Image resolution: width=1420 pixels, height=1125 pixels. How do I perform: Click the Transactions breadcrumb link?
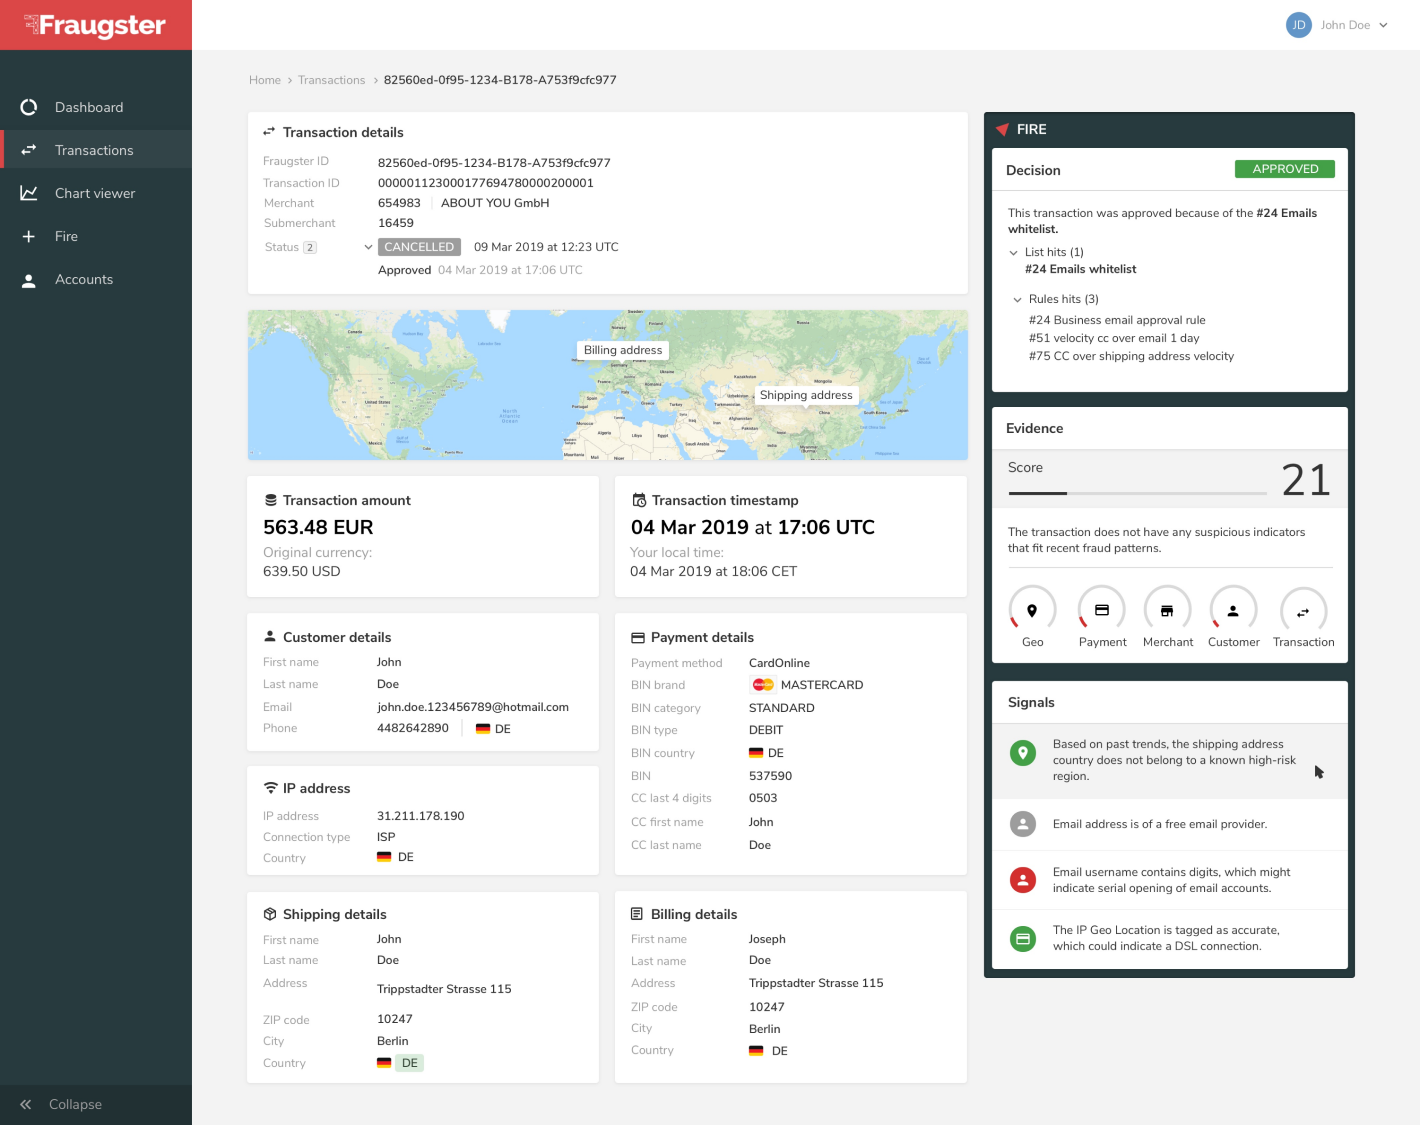331,80
